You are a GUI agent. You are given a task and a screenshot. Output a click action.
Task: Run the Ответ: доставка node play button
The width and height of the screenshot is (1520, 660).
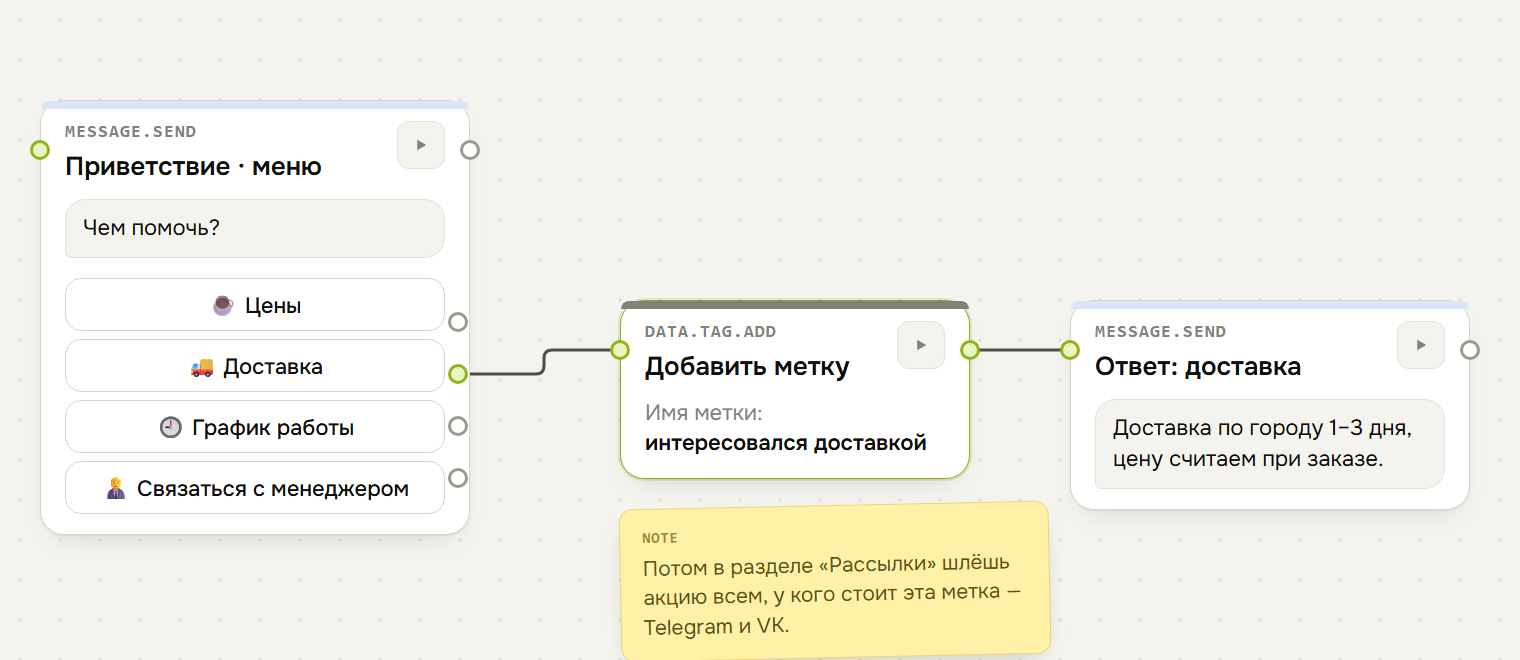pos(1421,345)
